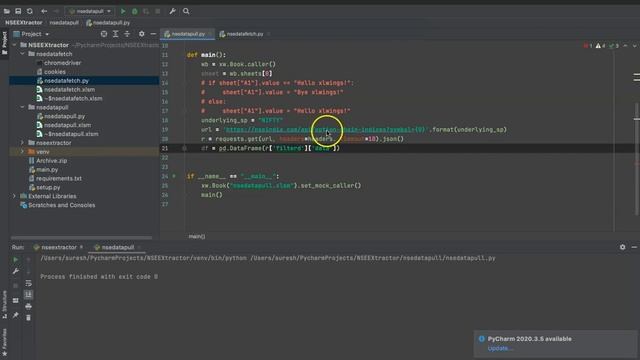Click the Stop icon in the top toolbar
The height and width of the screenshot is (360, 640).
(x=158, y=11)
